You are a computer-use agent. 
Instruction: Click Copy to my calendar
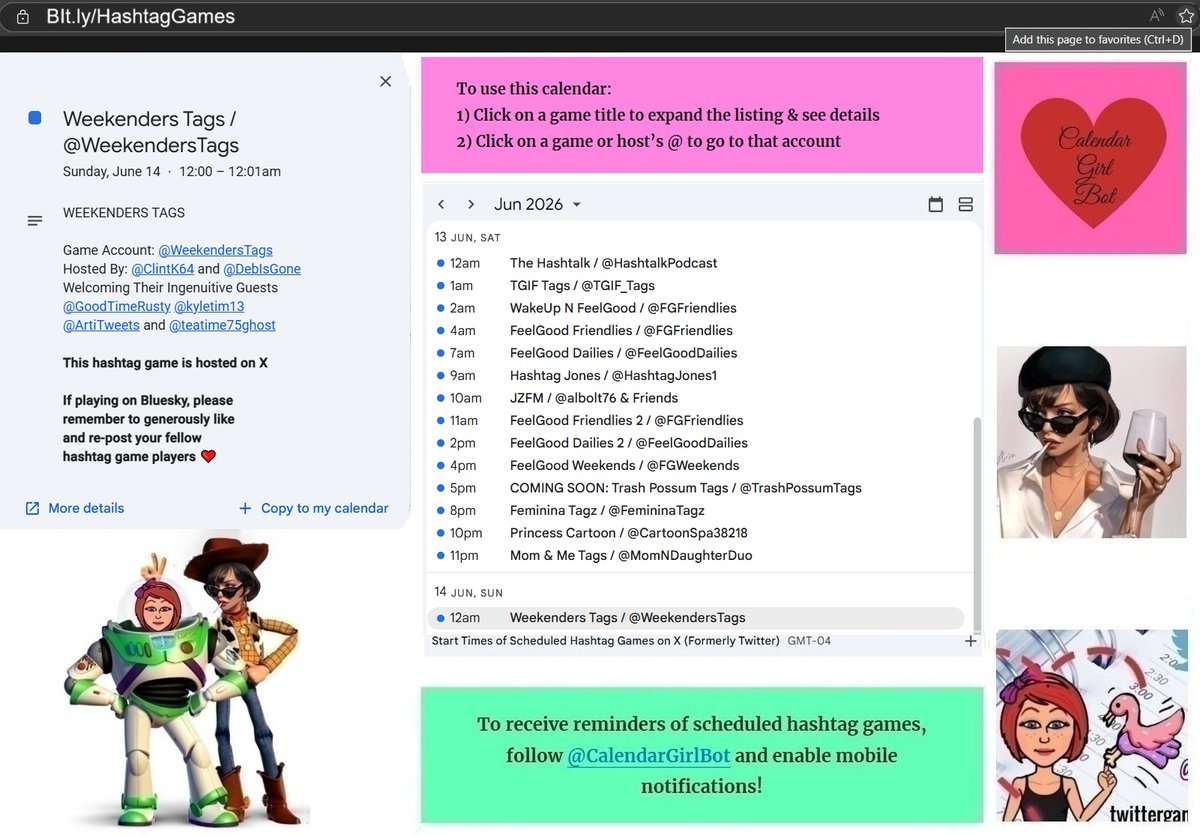coord(314,508)
